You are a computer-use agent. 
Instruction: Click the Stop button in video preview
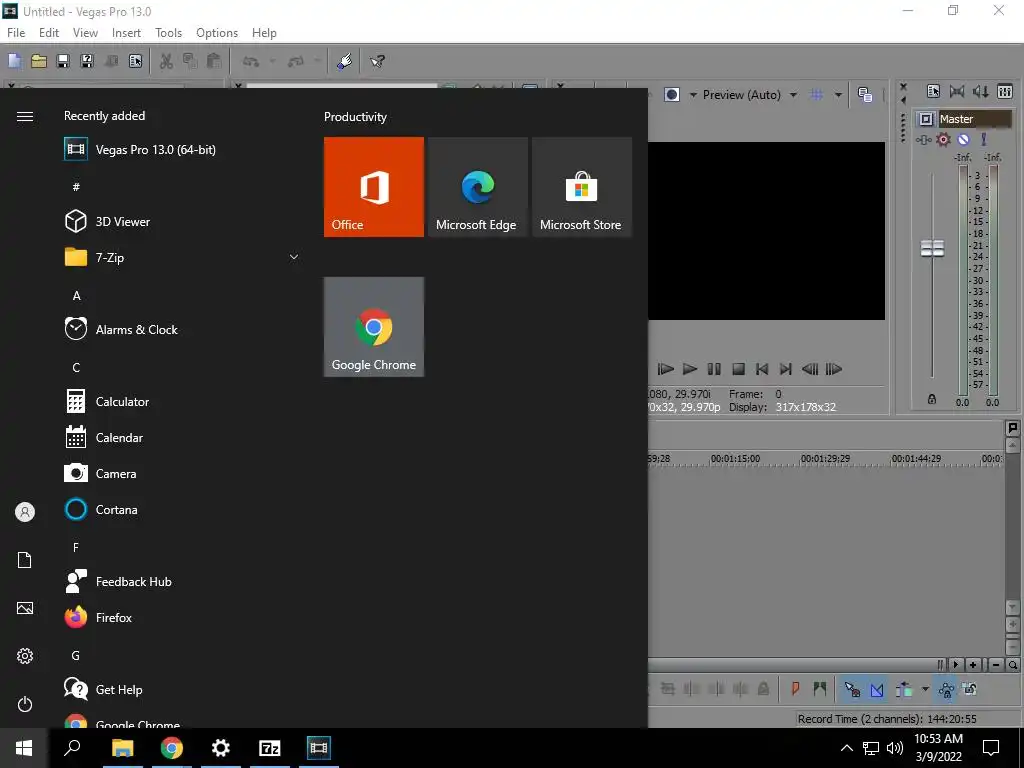(x=738, y=369)
